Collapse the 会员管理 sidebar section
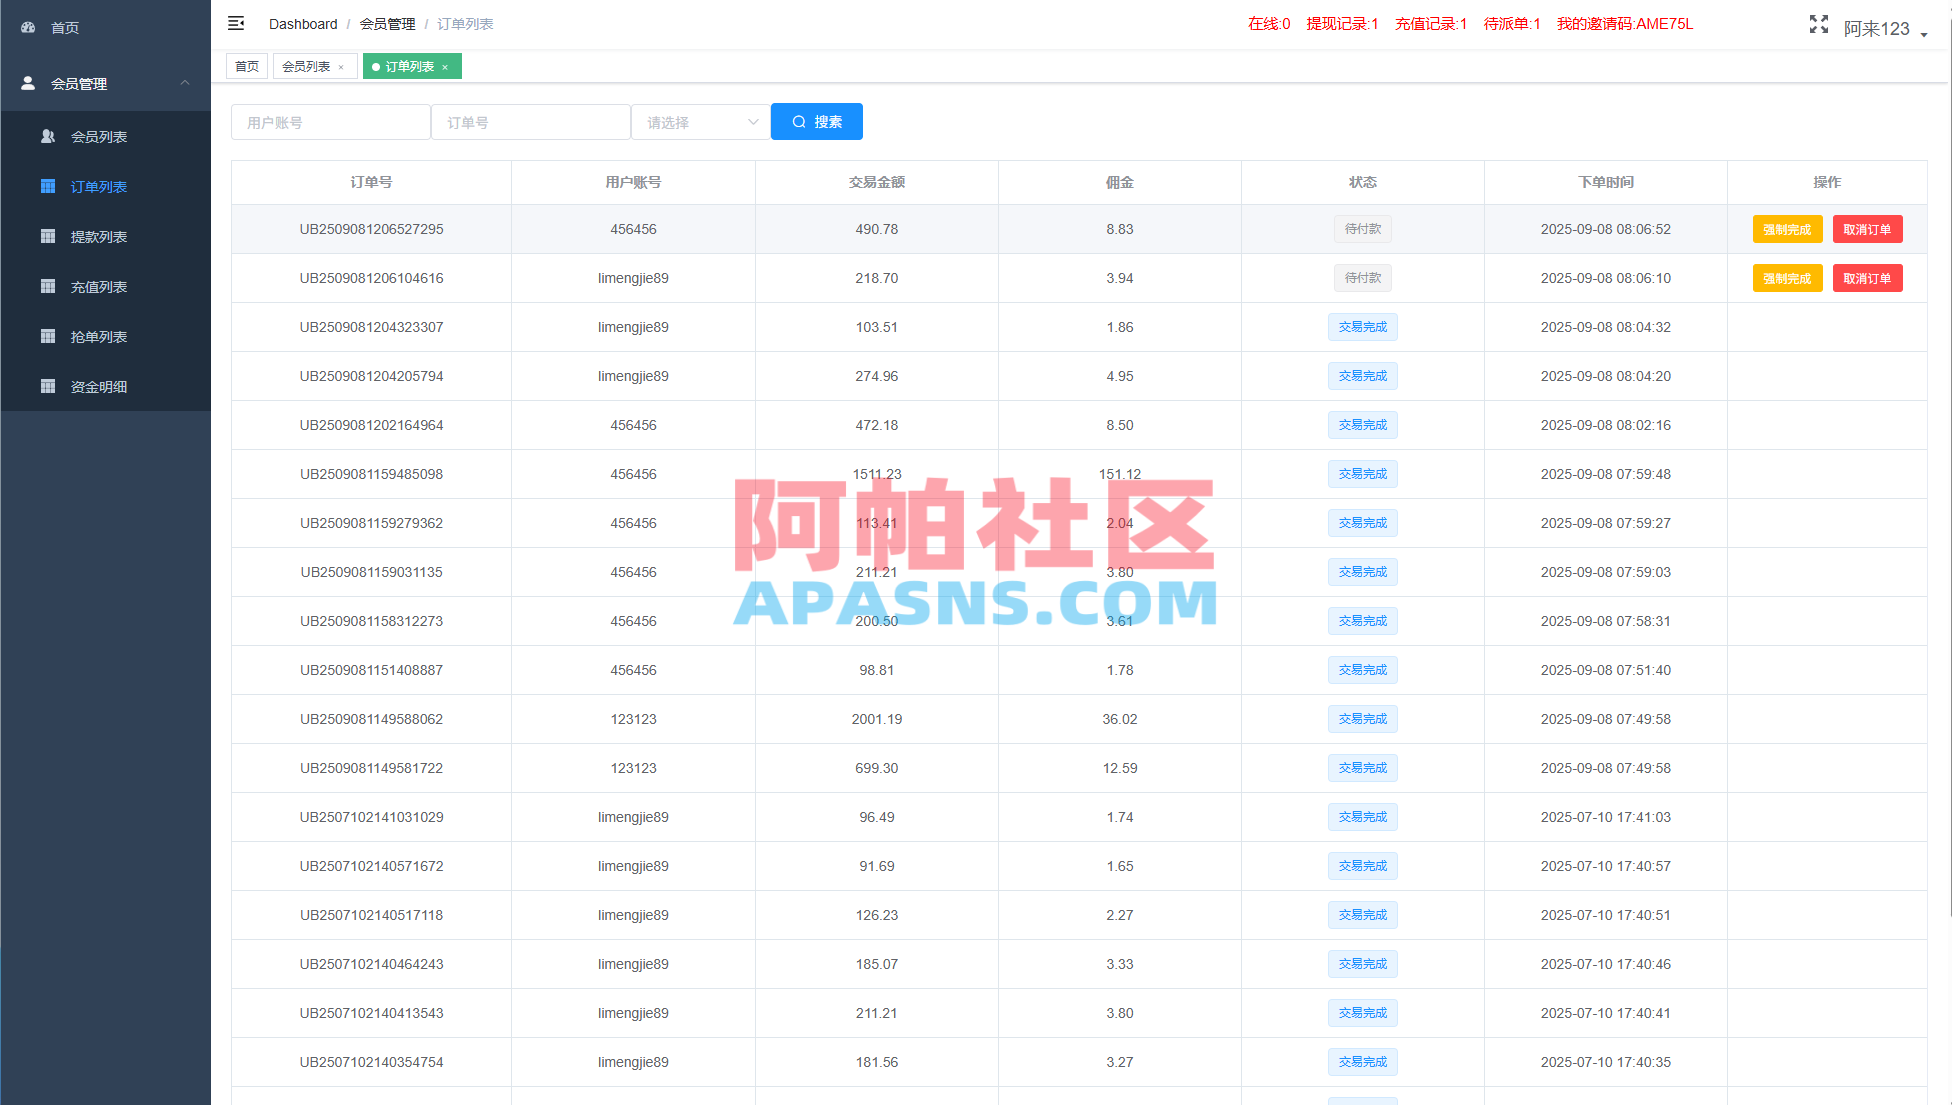Screen dimensions: 1952x1105 click(x=184, y=83)
